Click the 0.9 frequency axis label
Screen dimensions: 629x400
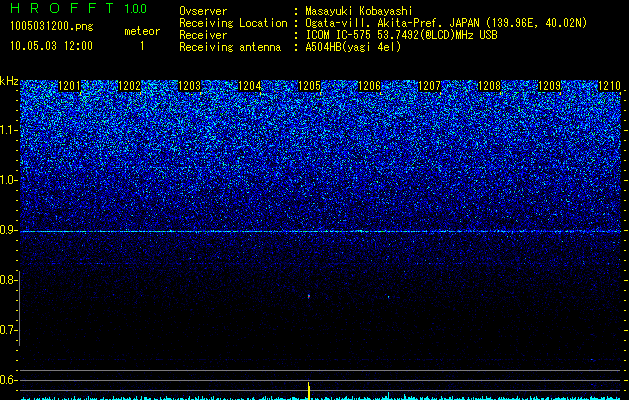click(x=8, y=230)
